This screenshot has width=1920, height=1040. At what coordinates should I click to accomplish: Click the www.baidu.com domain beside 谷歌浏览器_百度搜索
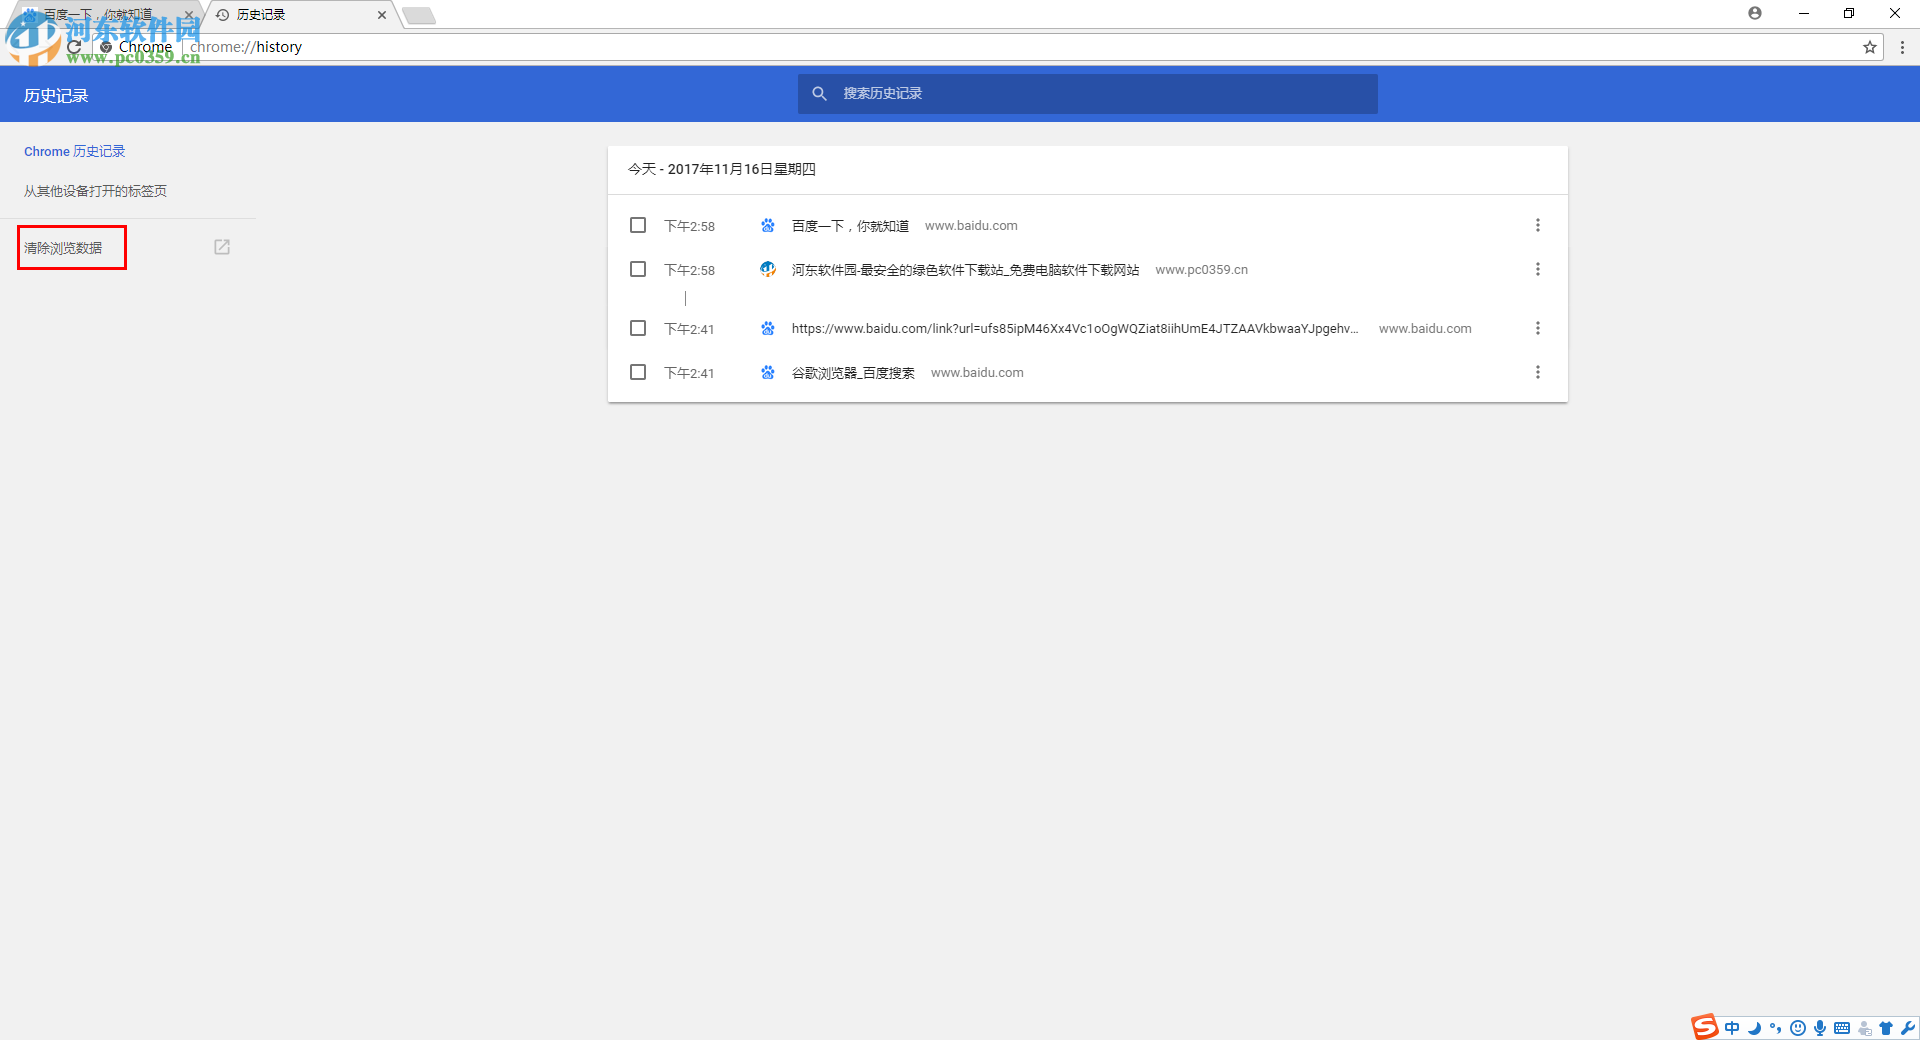[x=977, y=372]
